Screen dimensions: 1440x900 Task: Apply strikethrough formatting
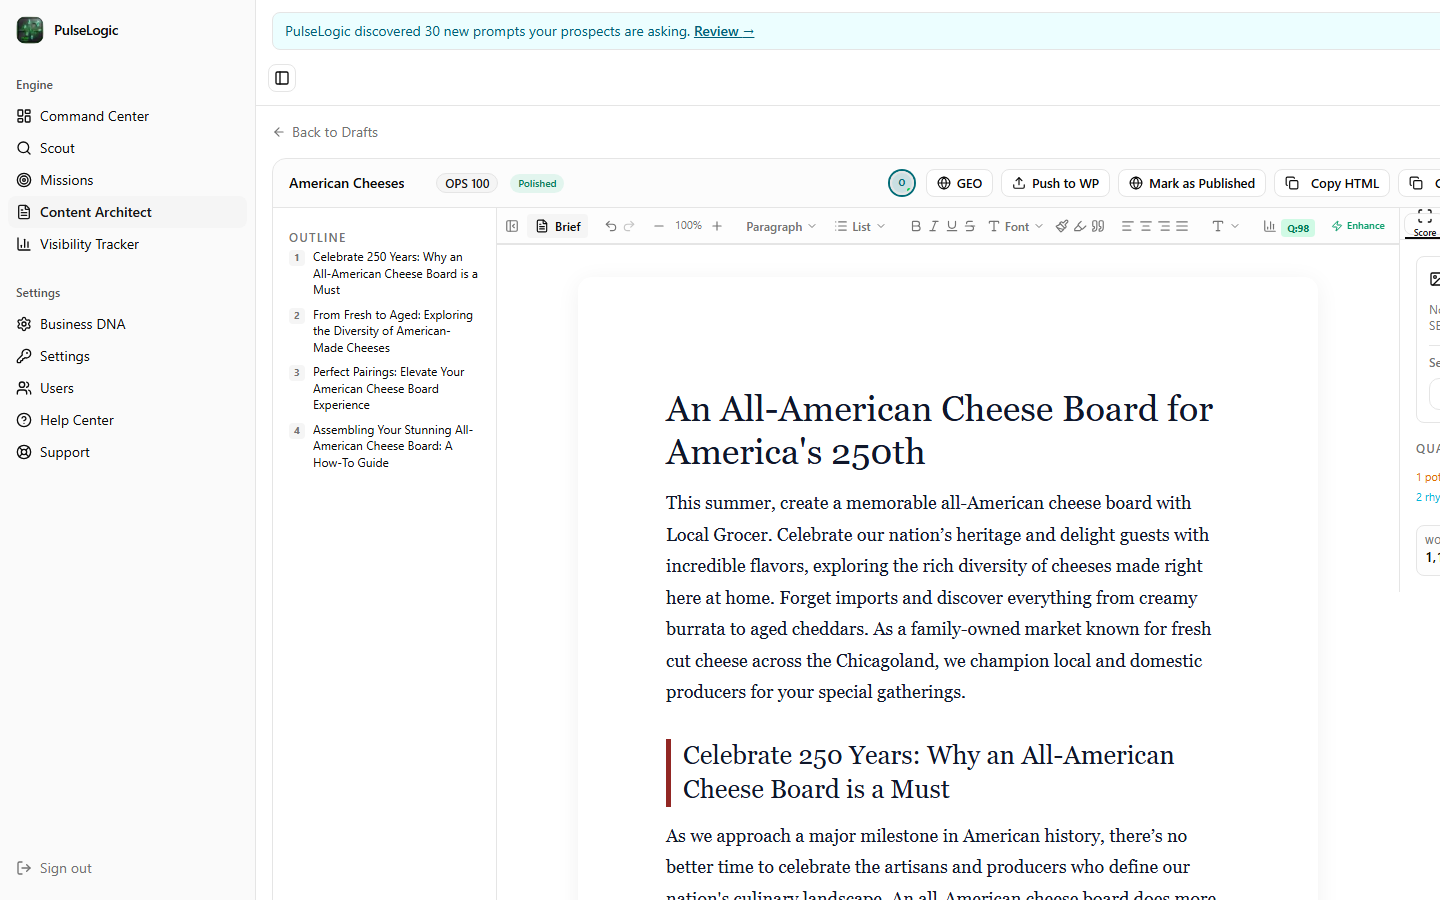tap(970, 226)
